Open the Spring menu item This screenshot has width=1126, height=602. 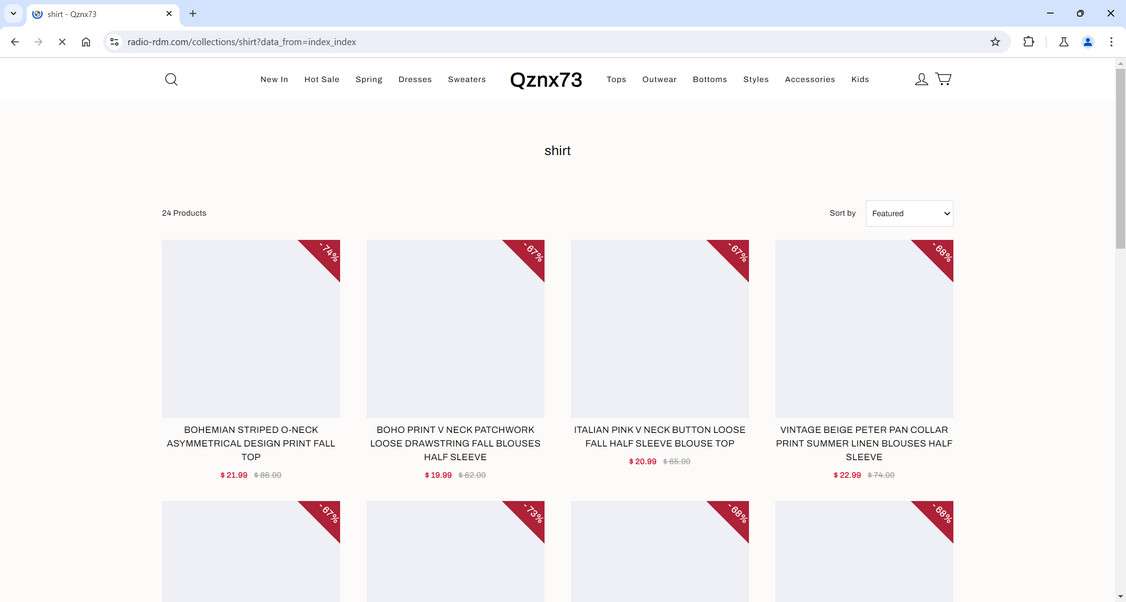coord(369,80)
